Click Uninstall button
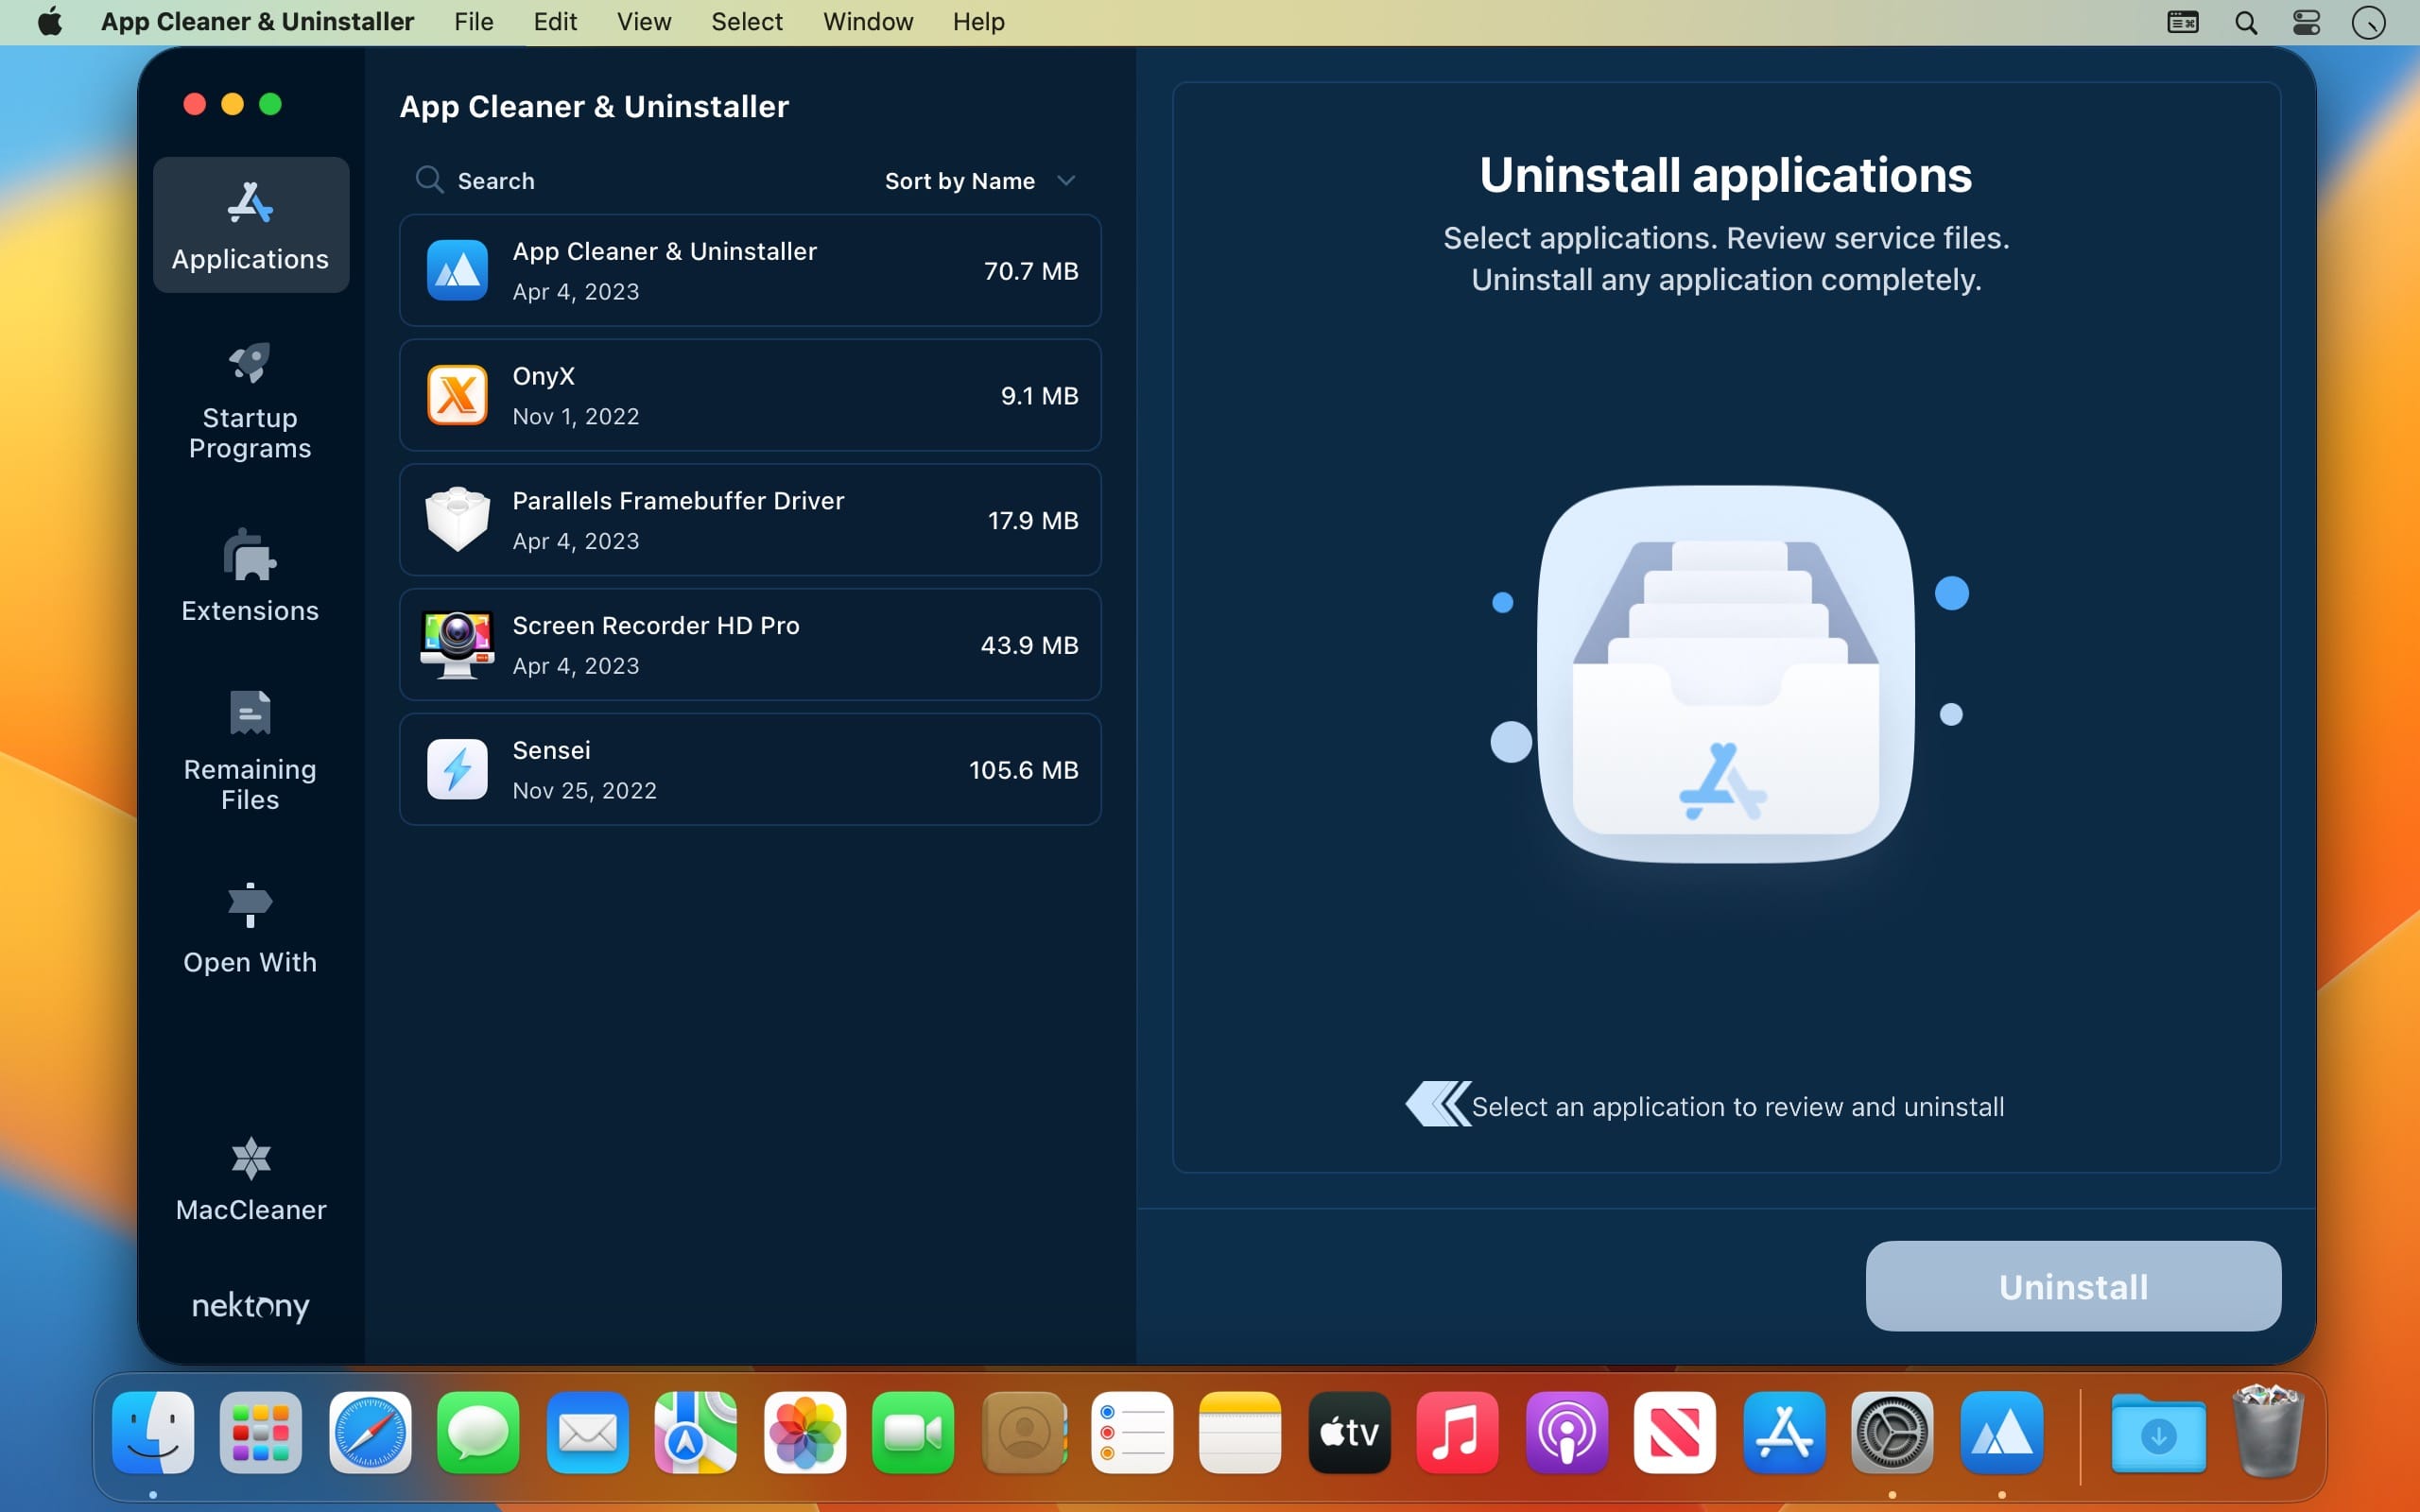This screenshot has width=2420, height=1512. (x=2073, y=1285)
